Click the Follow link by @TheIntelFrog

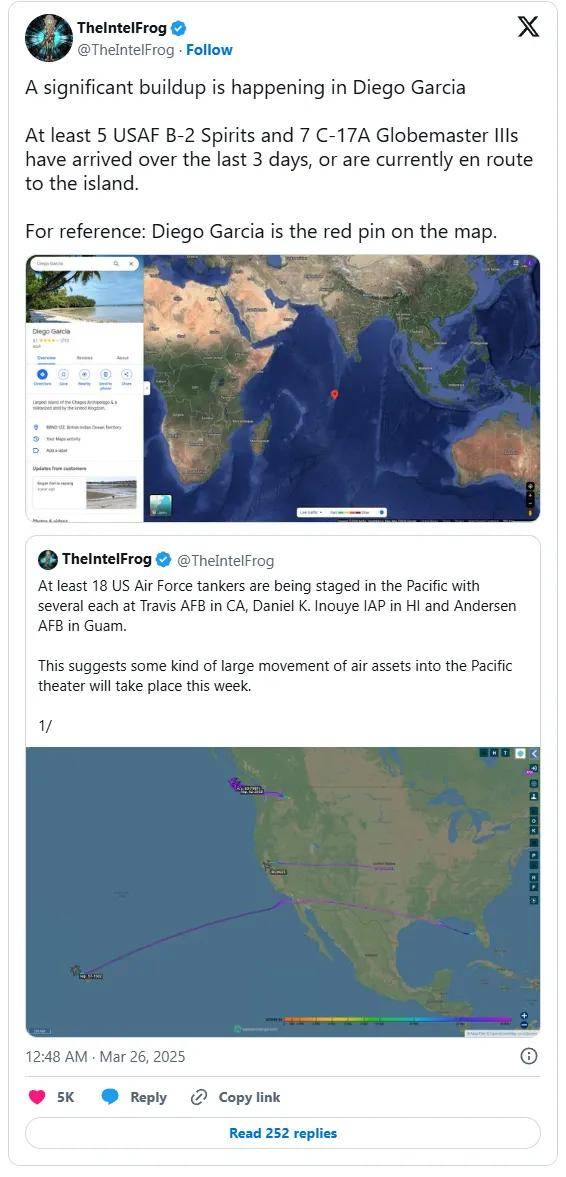click(209, 50)
